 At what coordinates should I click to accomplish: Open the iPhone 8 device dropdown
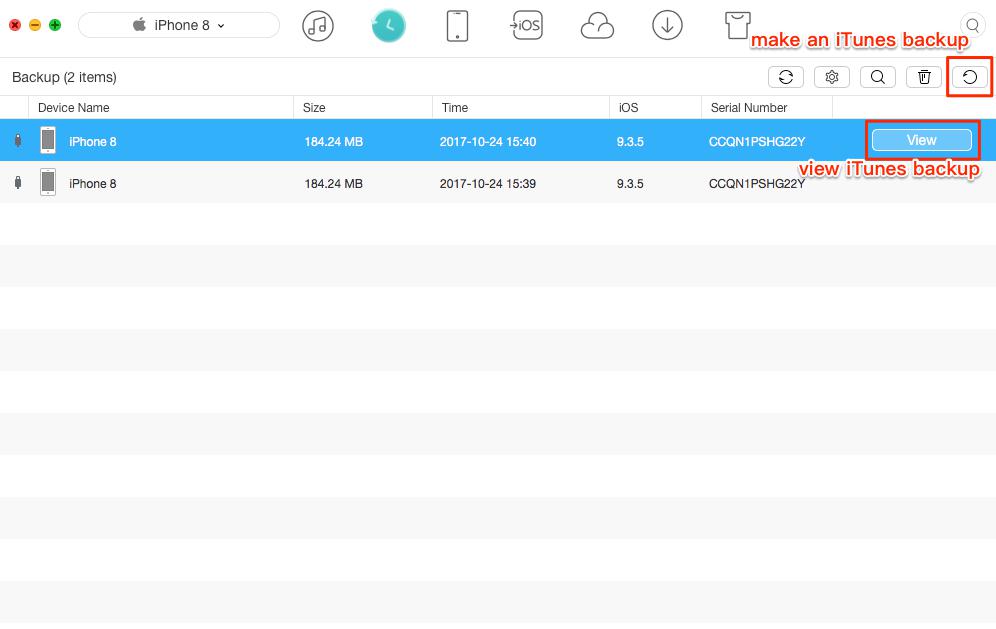[x=178, y=25]
